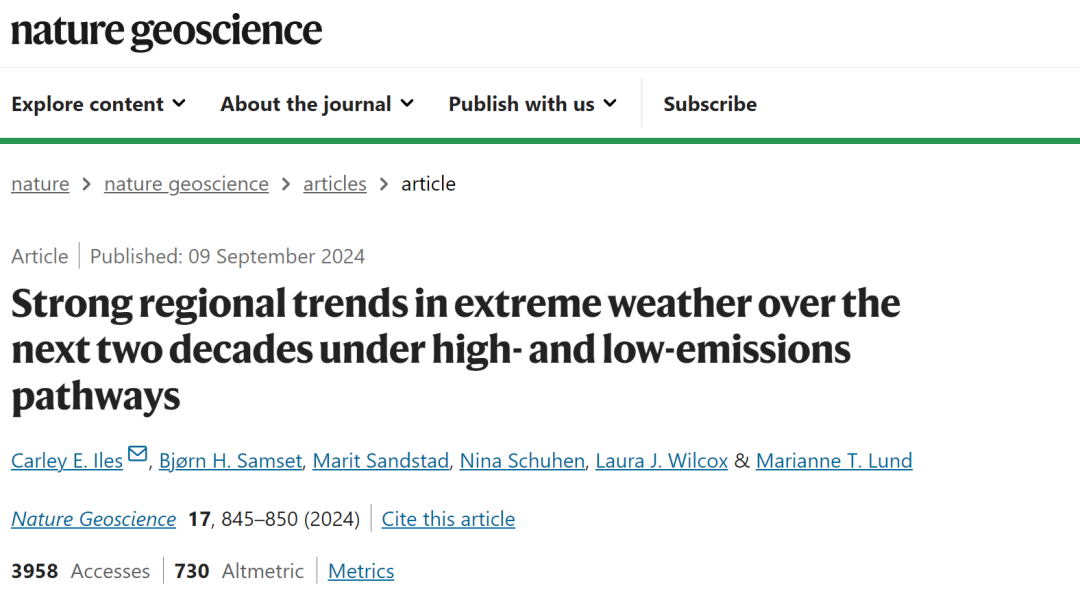The width and height of the screenshot is (1080, 611).
Task: Click author Marianne T. Lund
Action: (834, 461)
